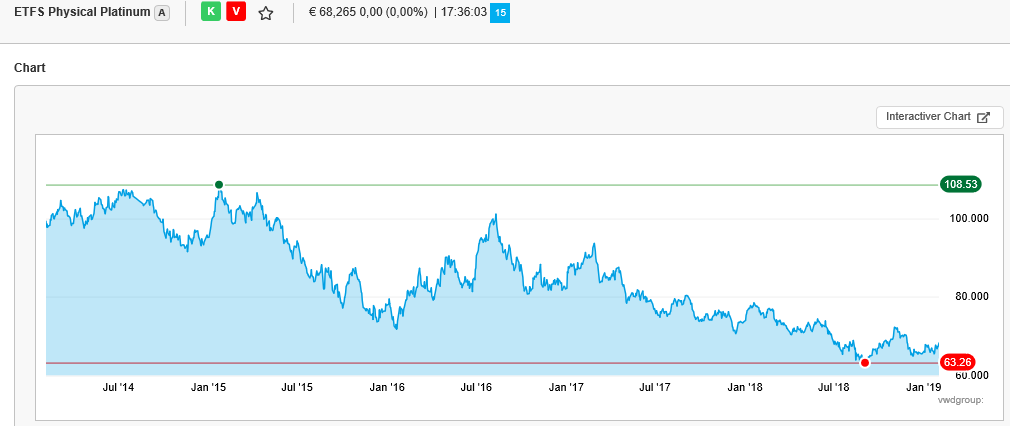
Task: Click the ETFS Physical Platinum title
Action: tap(82, 13)
